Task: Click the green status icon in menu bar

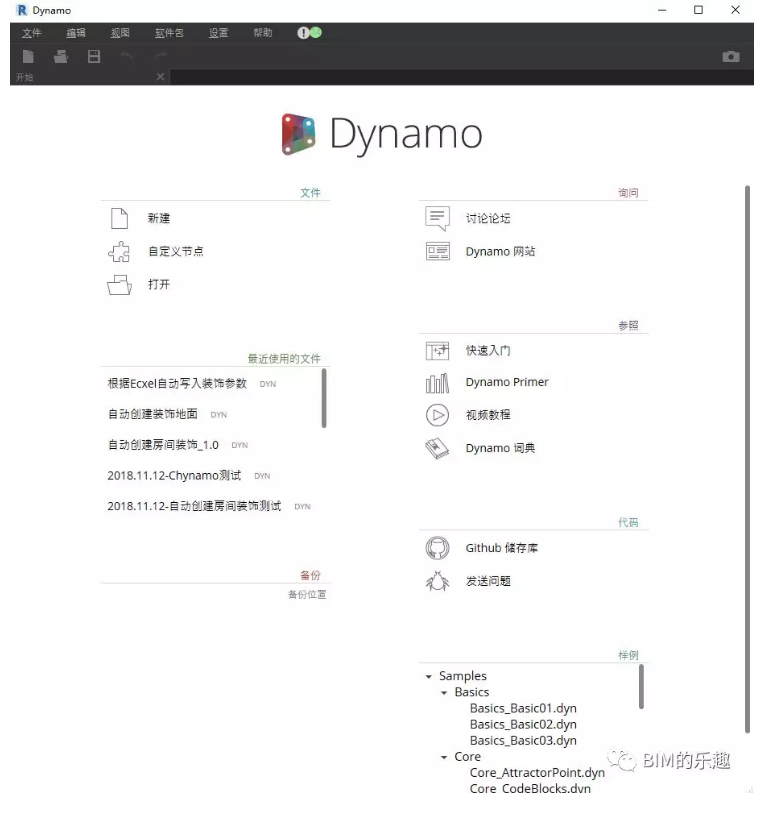Action: (316, 33)
